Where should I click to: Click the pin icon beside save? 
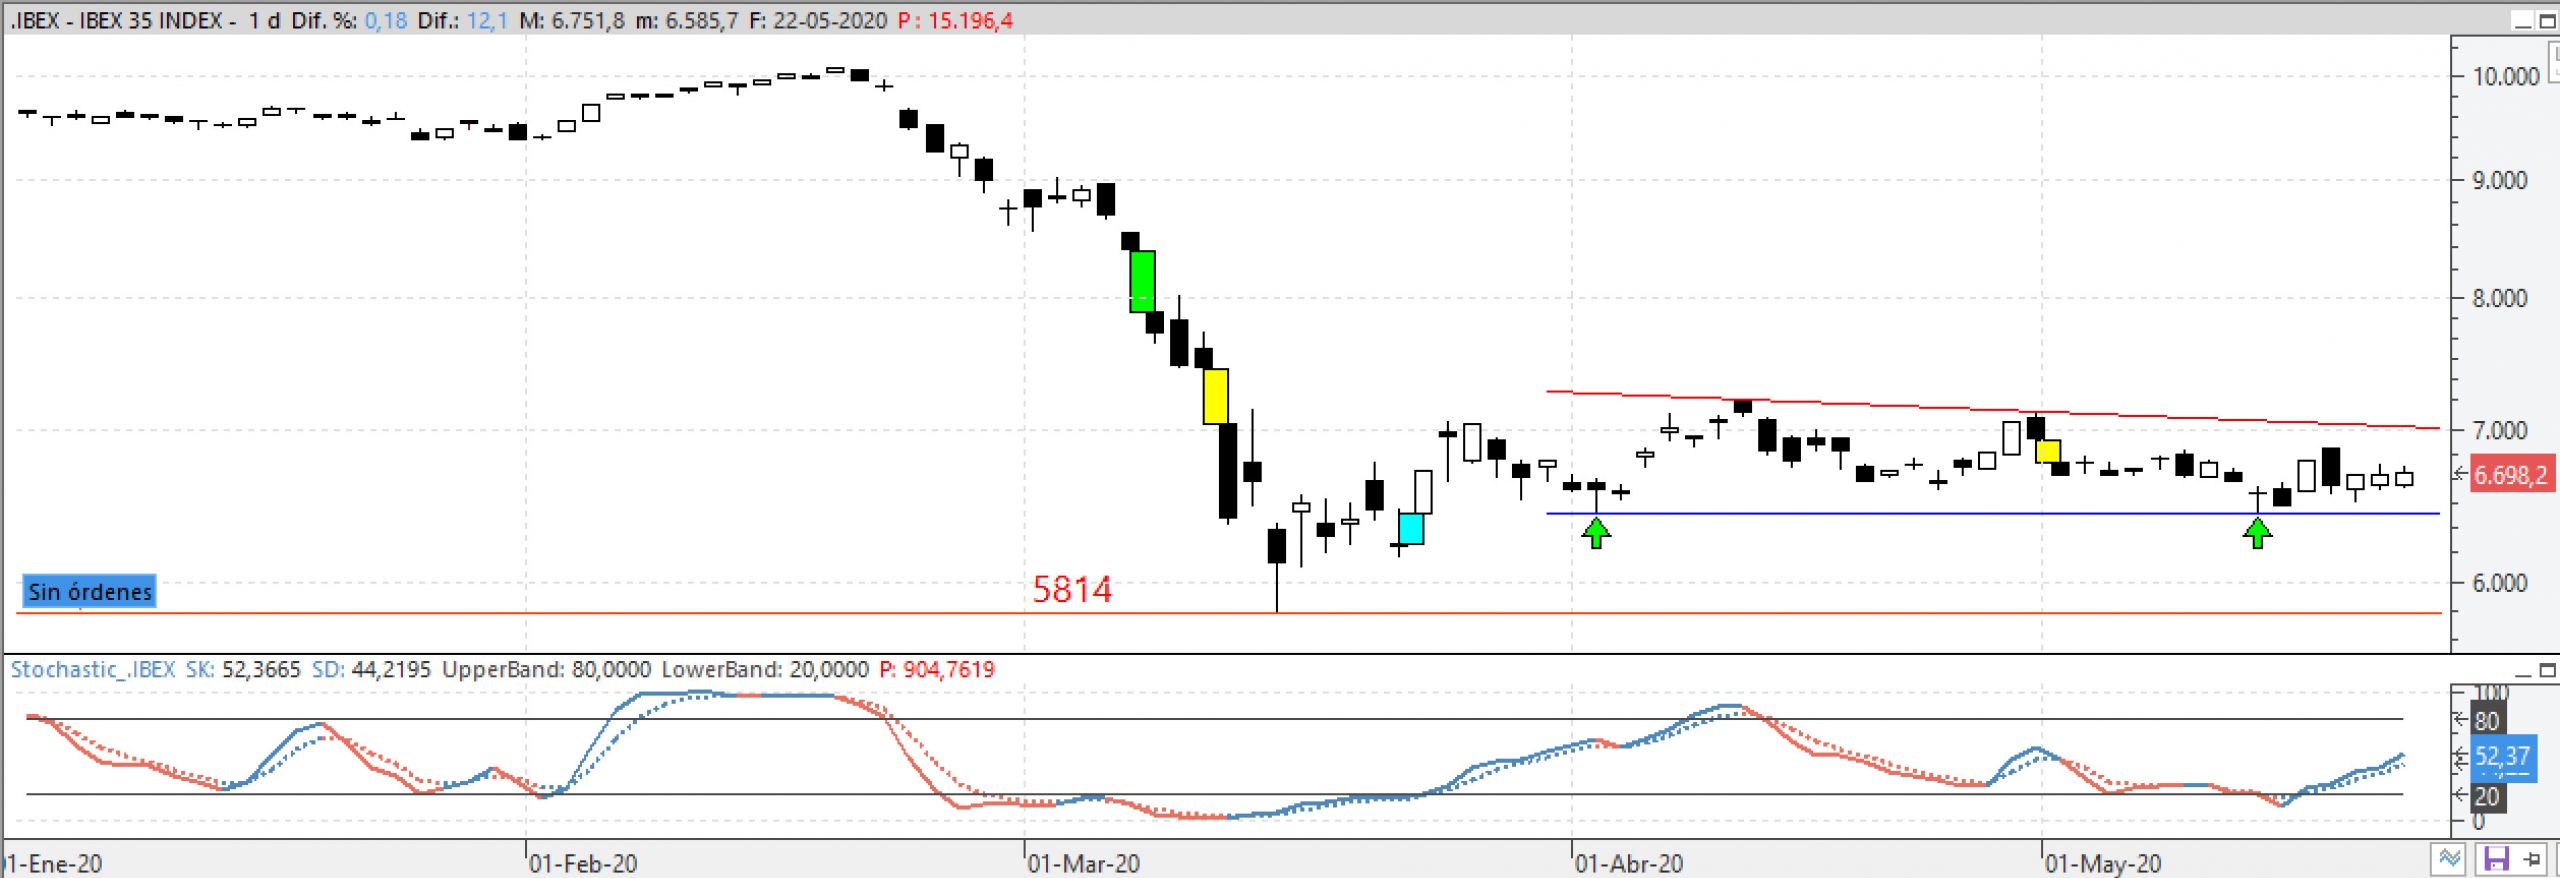[x=2531, y=858]
